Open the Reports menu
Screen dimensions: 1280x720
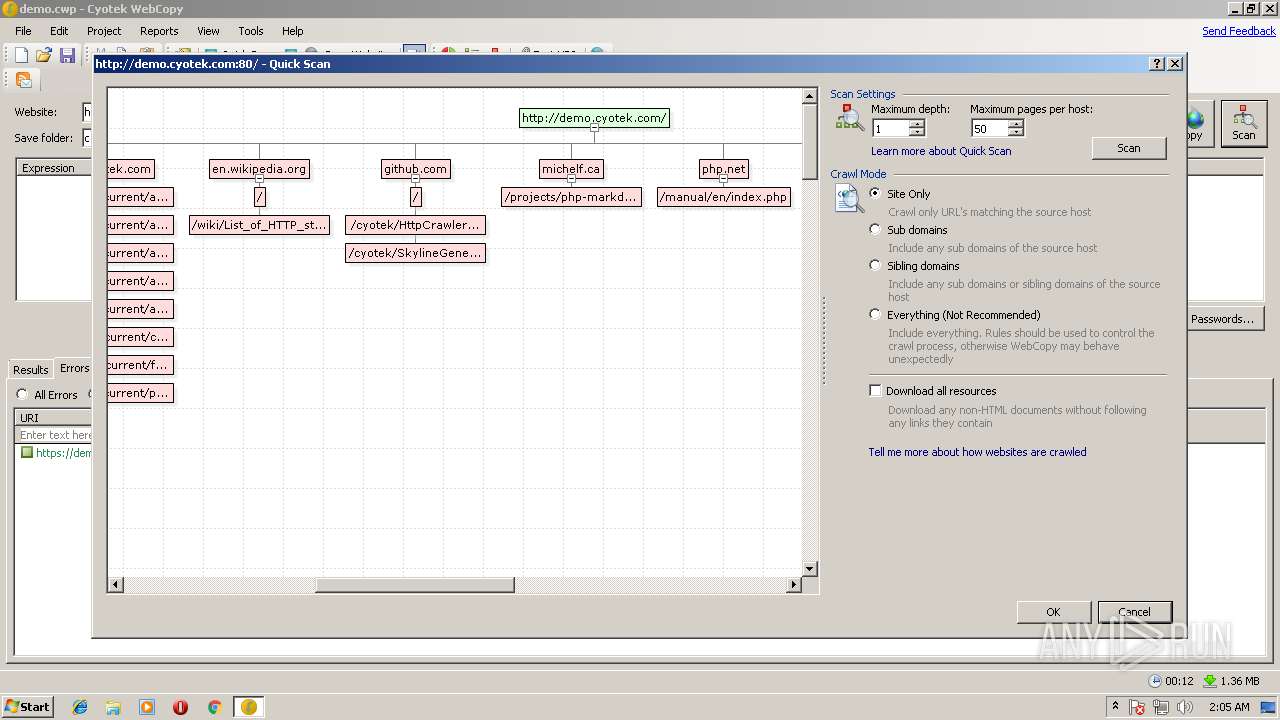pos(159,31)
